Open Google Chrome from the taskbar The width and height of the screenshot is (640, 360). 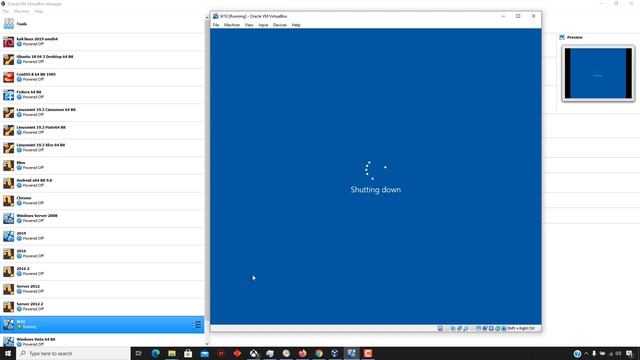[x=319, y=353]
